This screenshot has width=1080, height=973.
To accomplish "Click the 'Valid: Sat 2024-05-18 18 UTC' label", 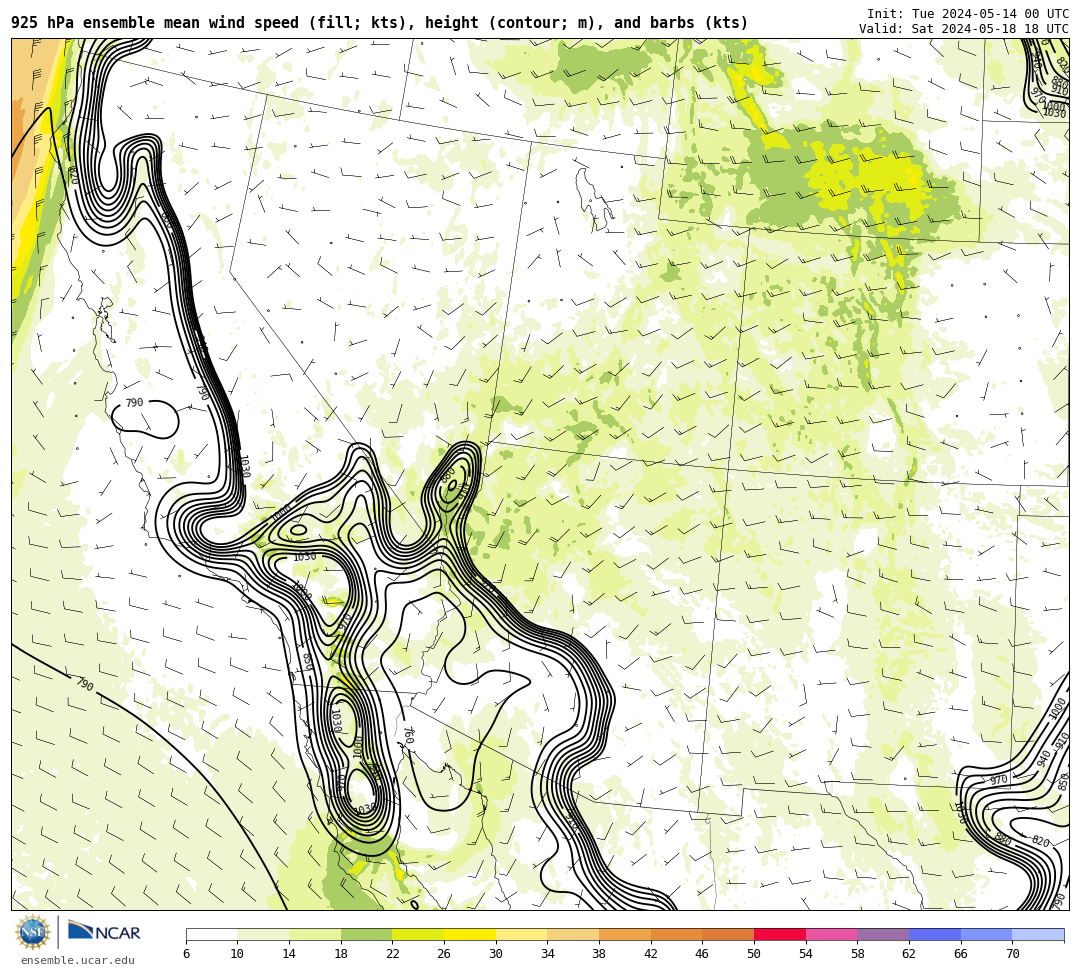I will click(x=964, y=29).
